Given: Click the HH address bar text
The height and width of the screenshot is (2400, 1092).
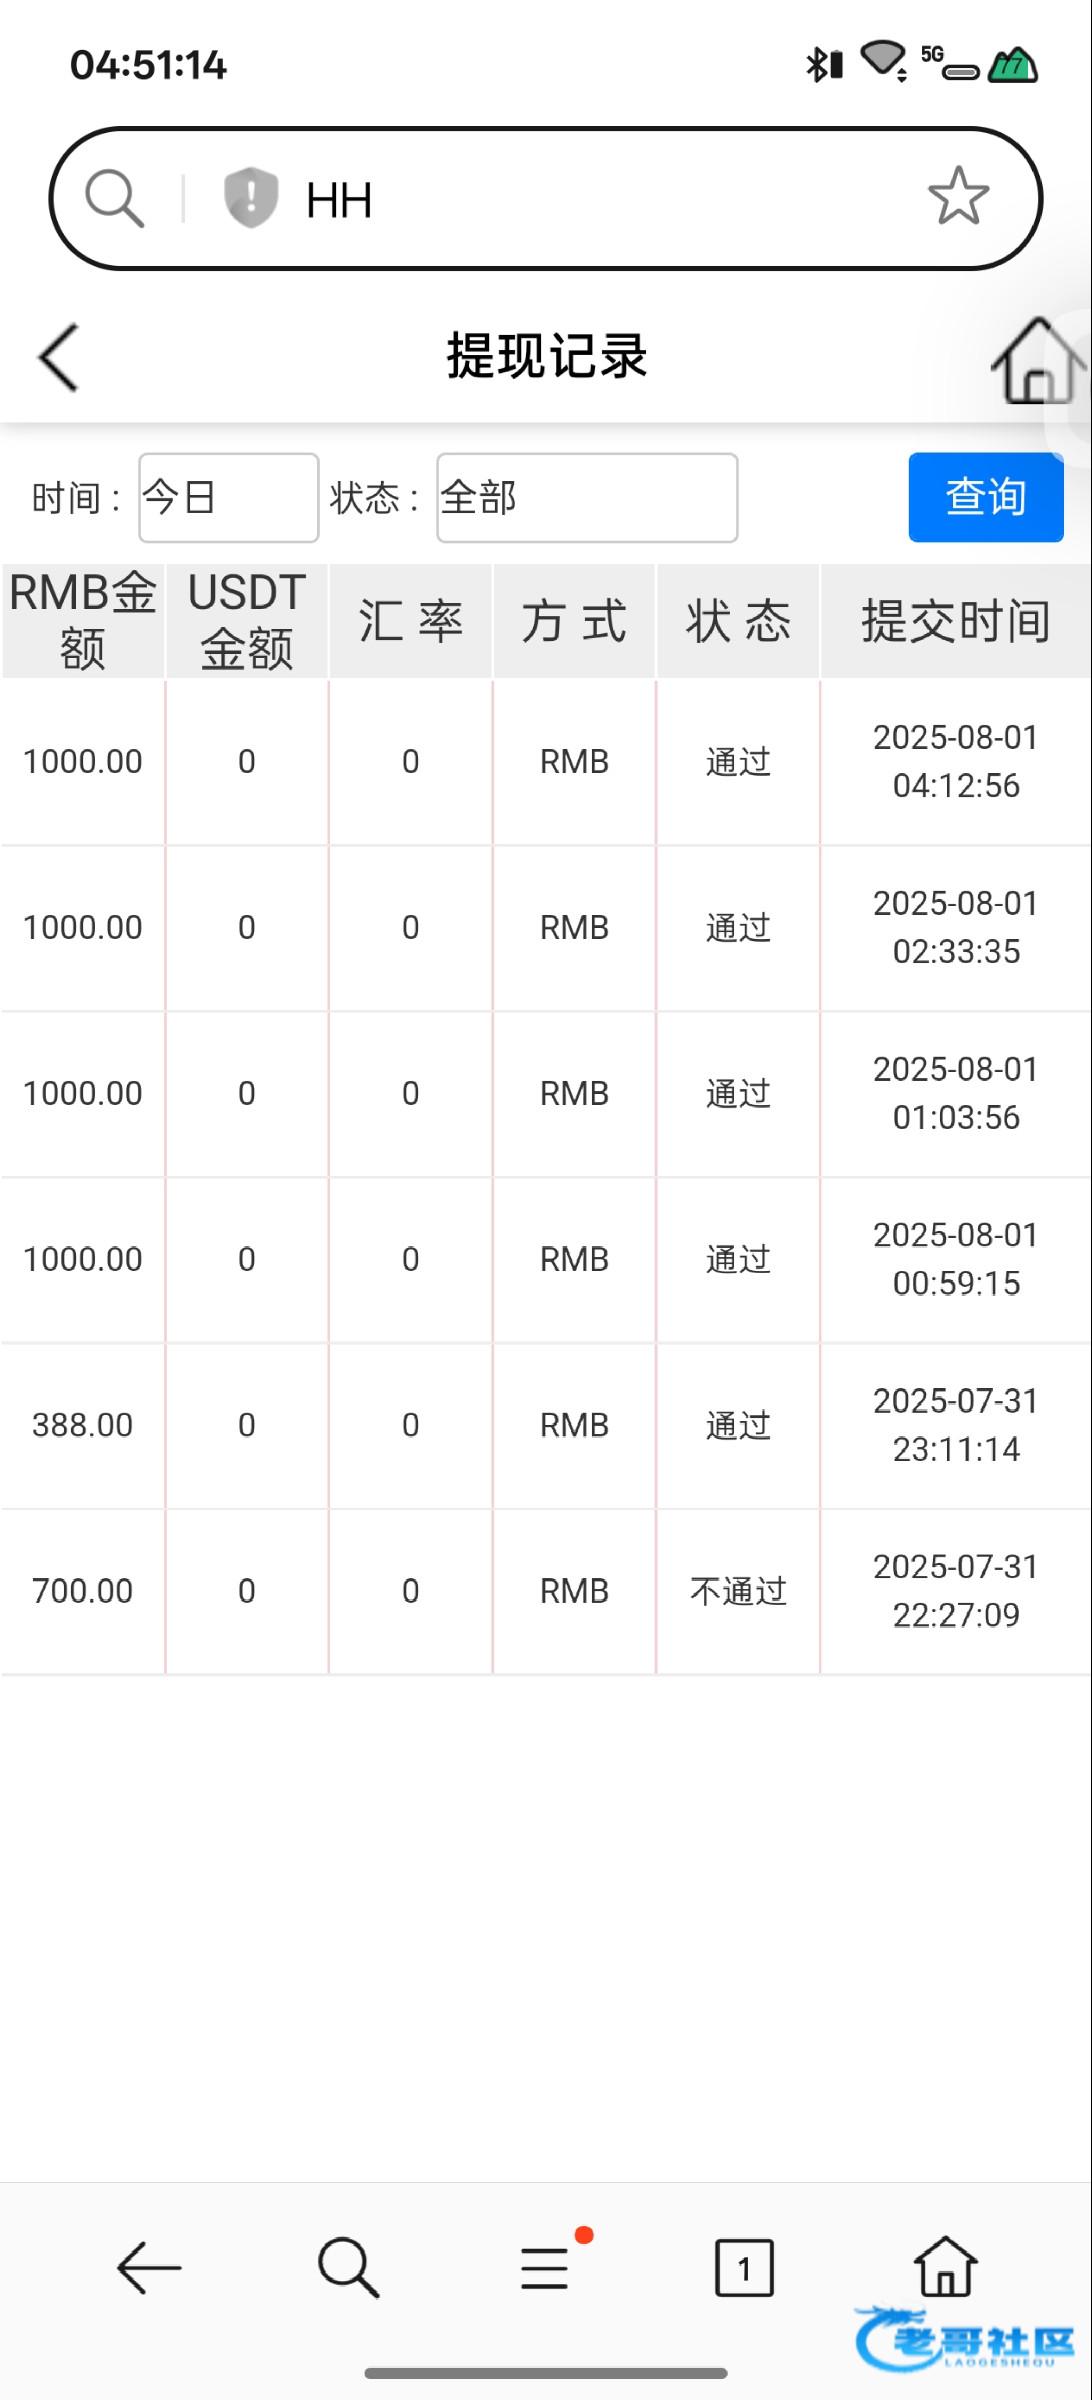Looking at the screenshot, I should pyautogui.click(x=339, y=200).
